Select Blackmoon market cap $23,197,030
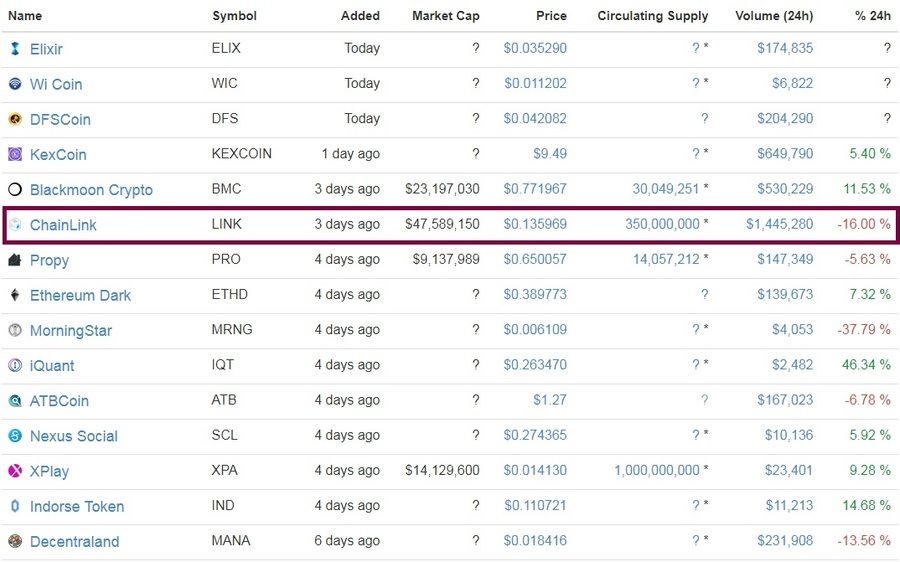Image resolution: width=900 pixels, height=562 pixels. (442, 189)
